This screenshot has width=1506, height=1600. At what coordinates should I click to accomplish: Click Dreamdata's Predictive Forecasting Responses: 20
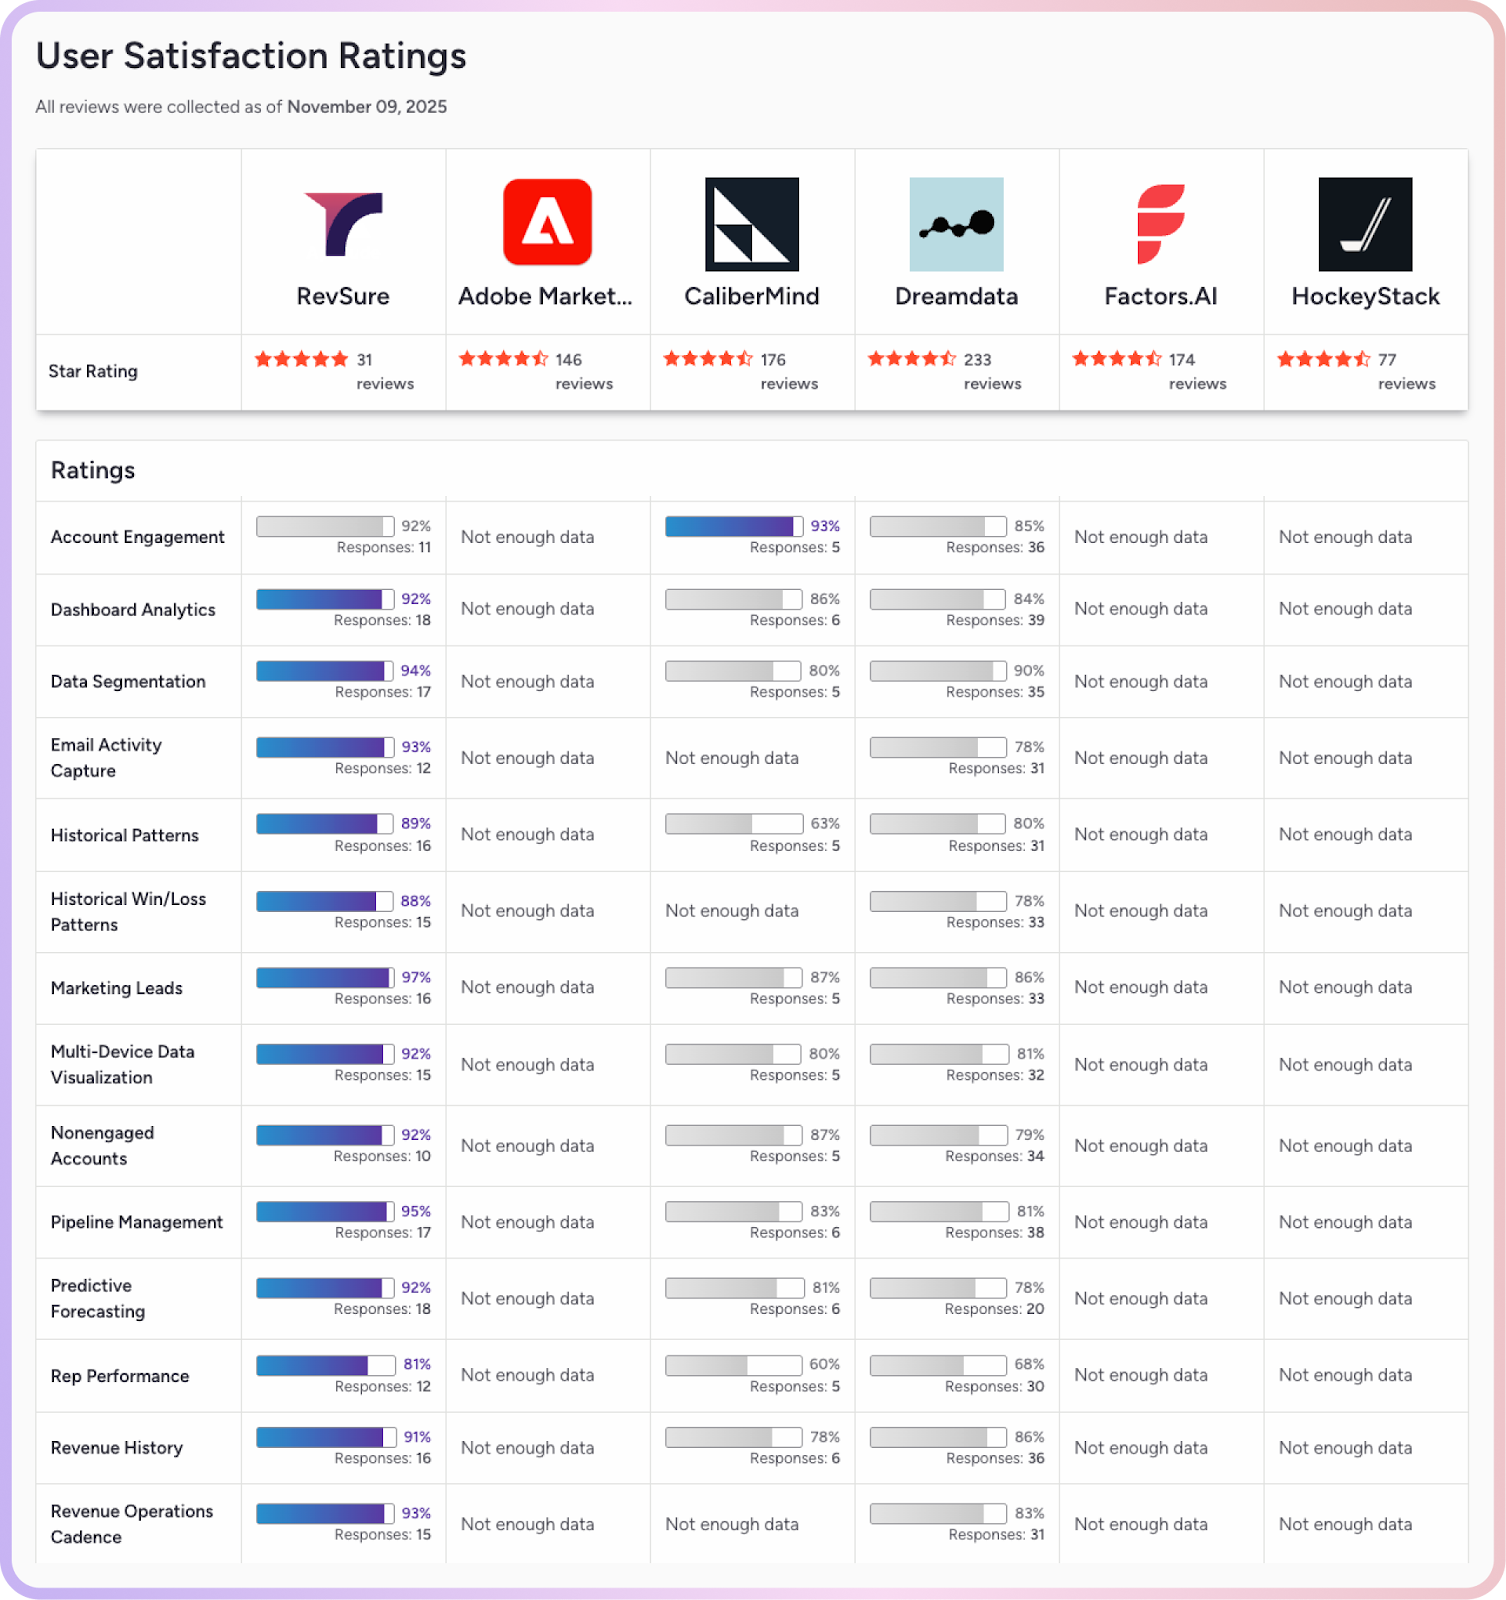point(994,1309)
